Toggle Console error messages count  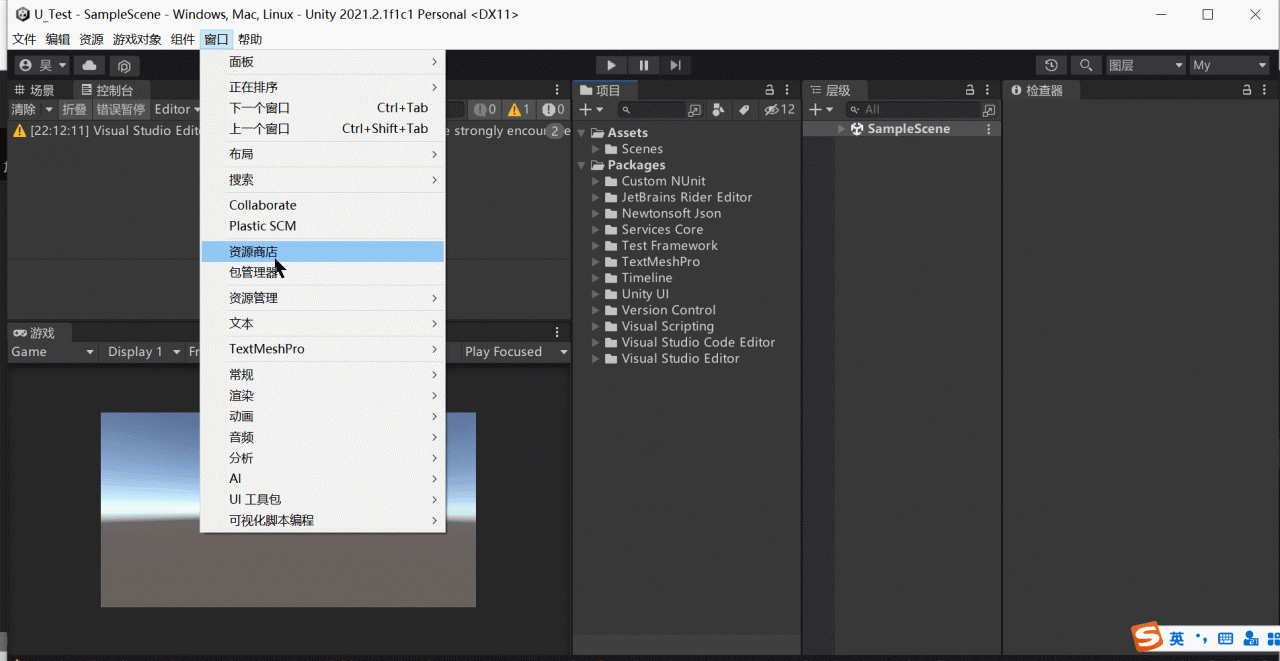553,109
